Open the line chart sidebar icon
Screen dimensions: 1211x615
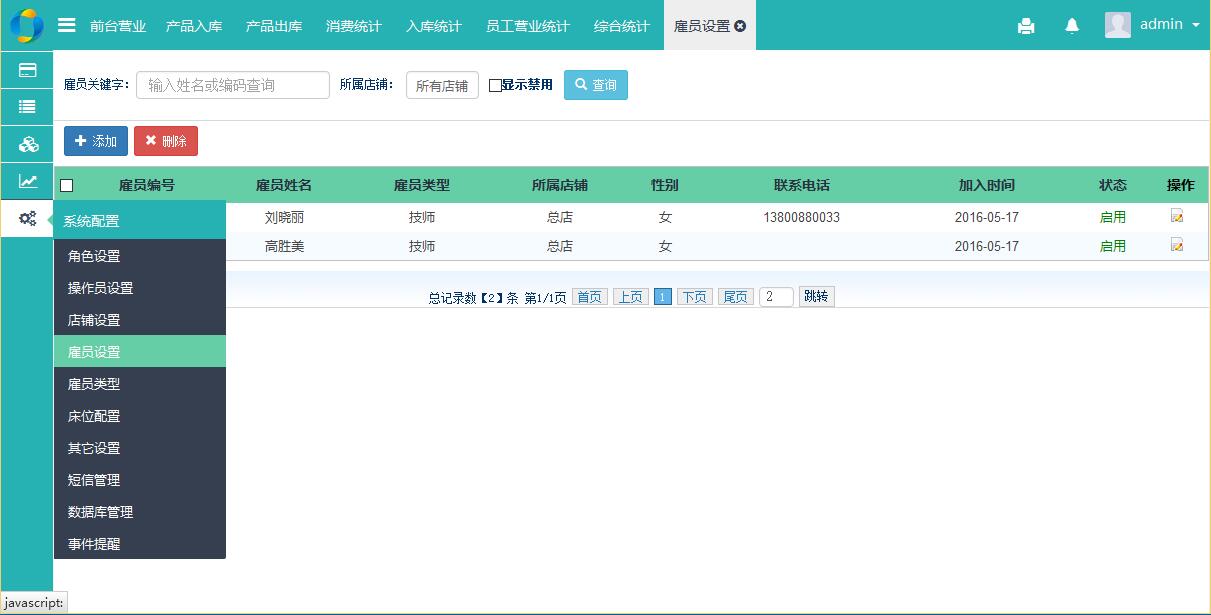click(27, 181)
